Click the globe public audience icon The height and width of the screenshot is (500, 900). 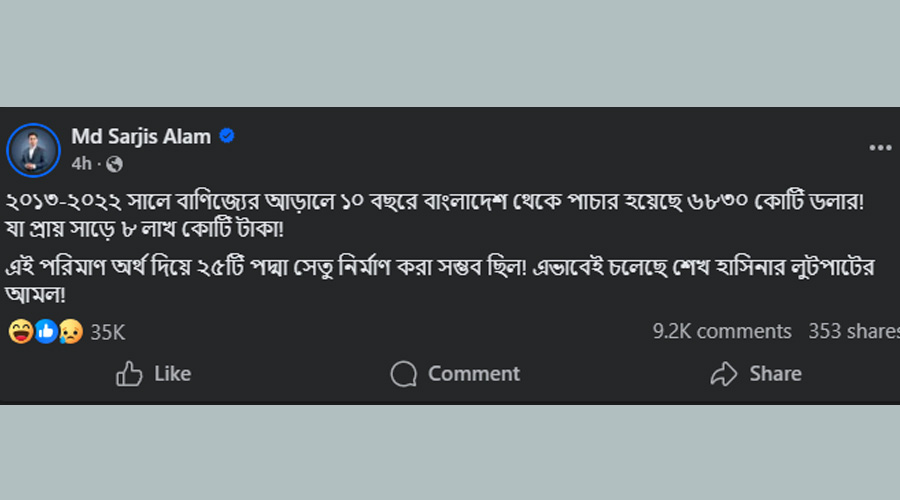(x=114, y=163)
